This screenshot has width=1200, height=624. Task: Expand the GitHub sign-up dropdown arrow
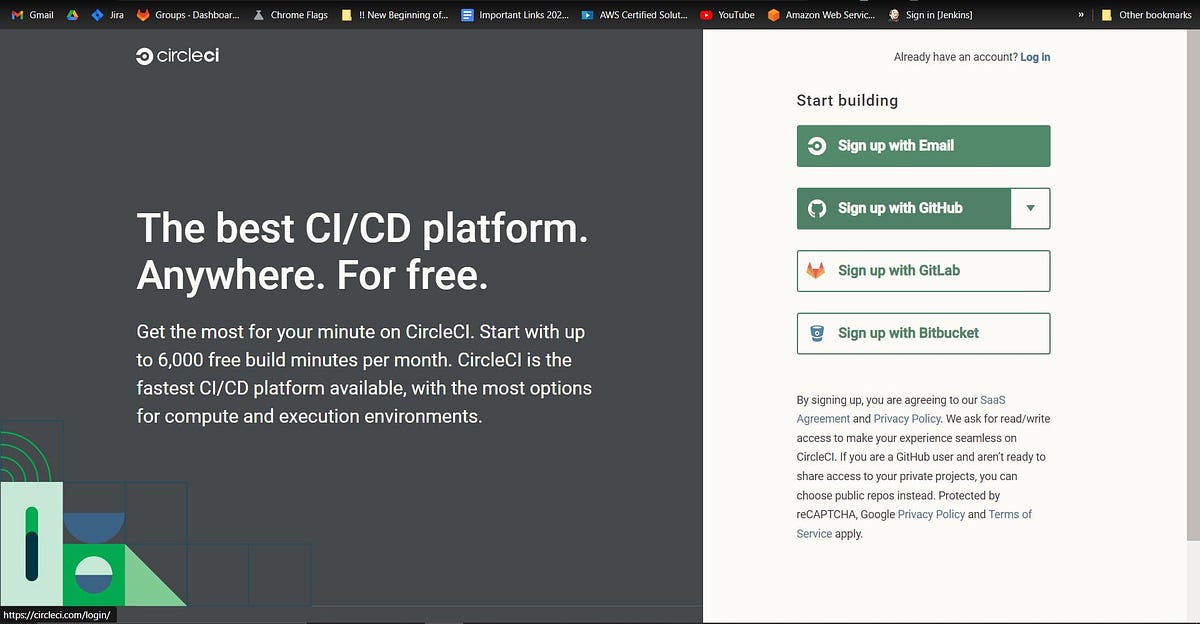tap(1031, 208)
